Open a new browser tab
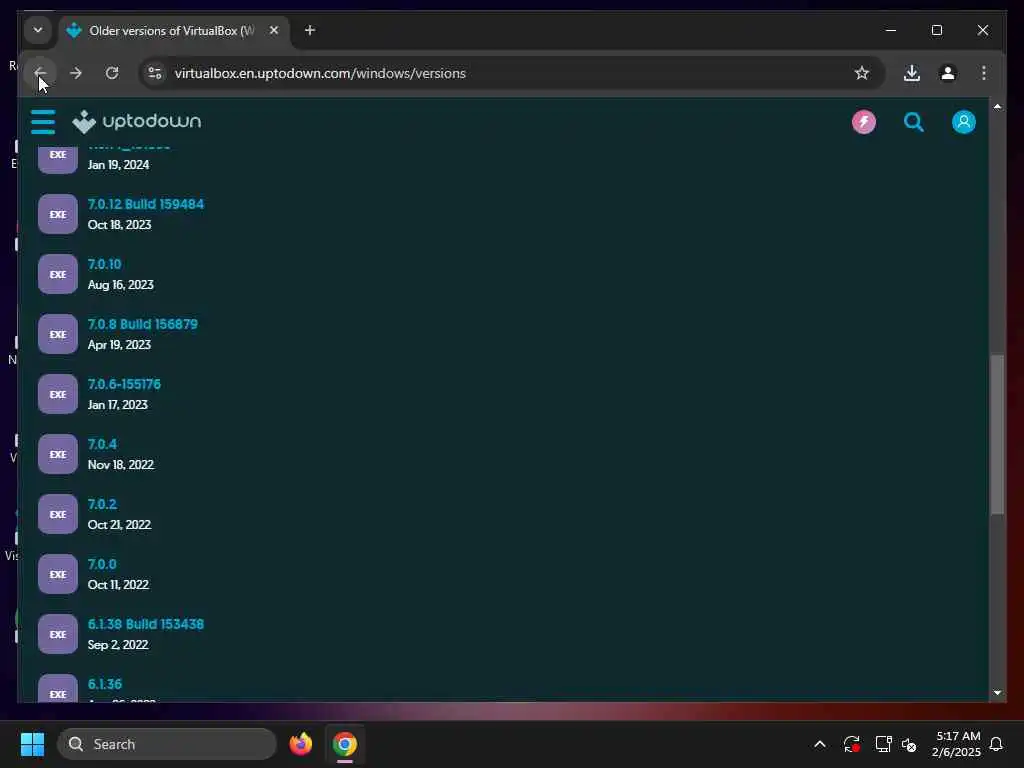 coord(310,31)
